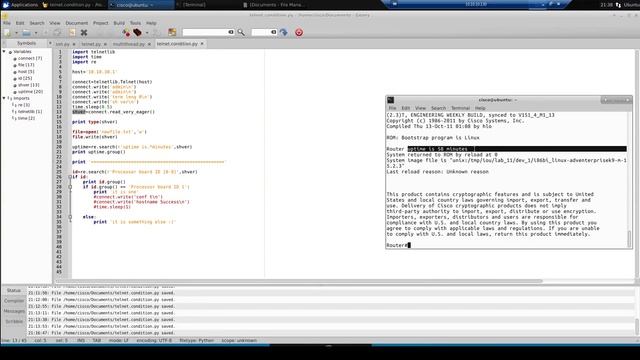
Task: Close the telnet.condition.py tab
Action: (202, 44)
